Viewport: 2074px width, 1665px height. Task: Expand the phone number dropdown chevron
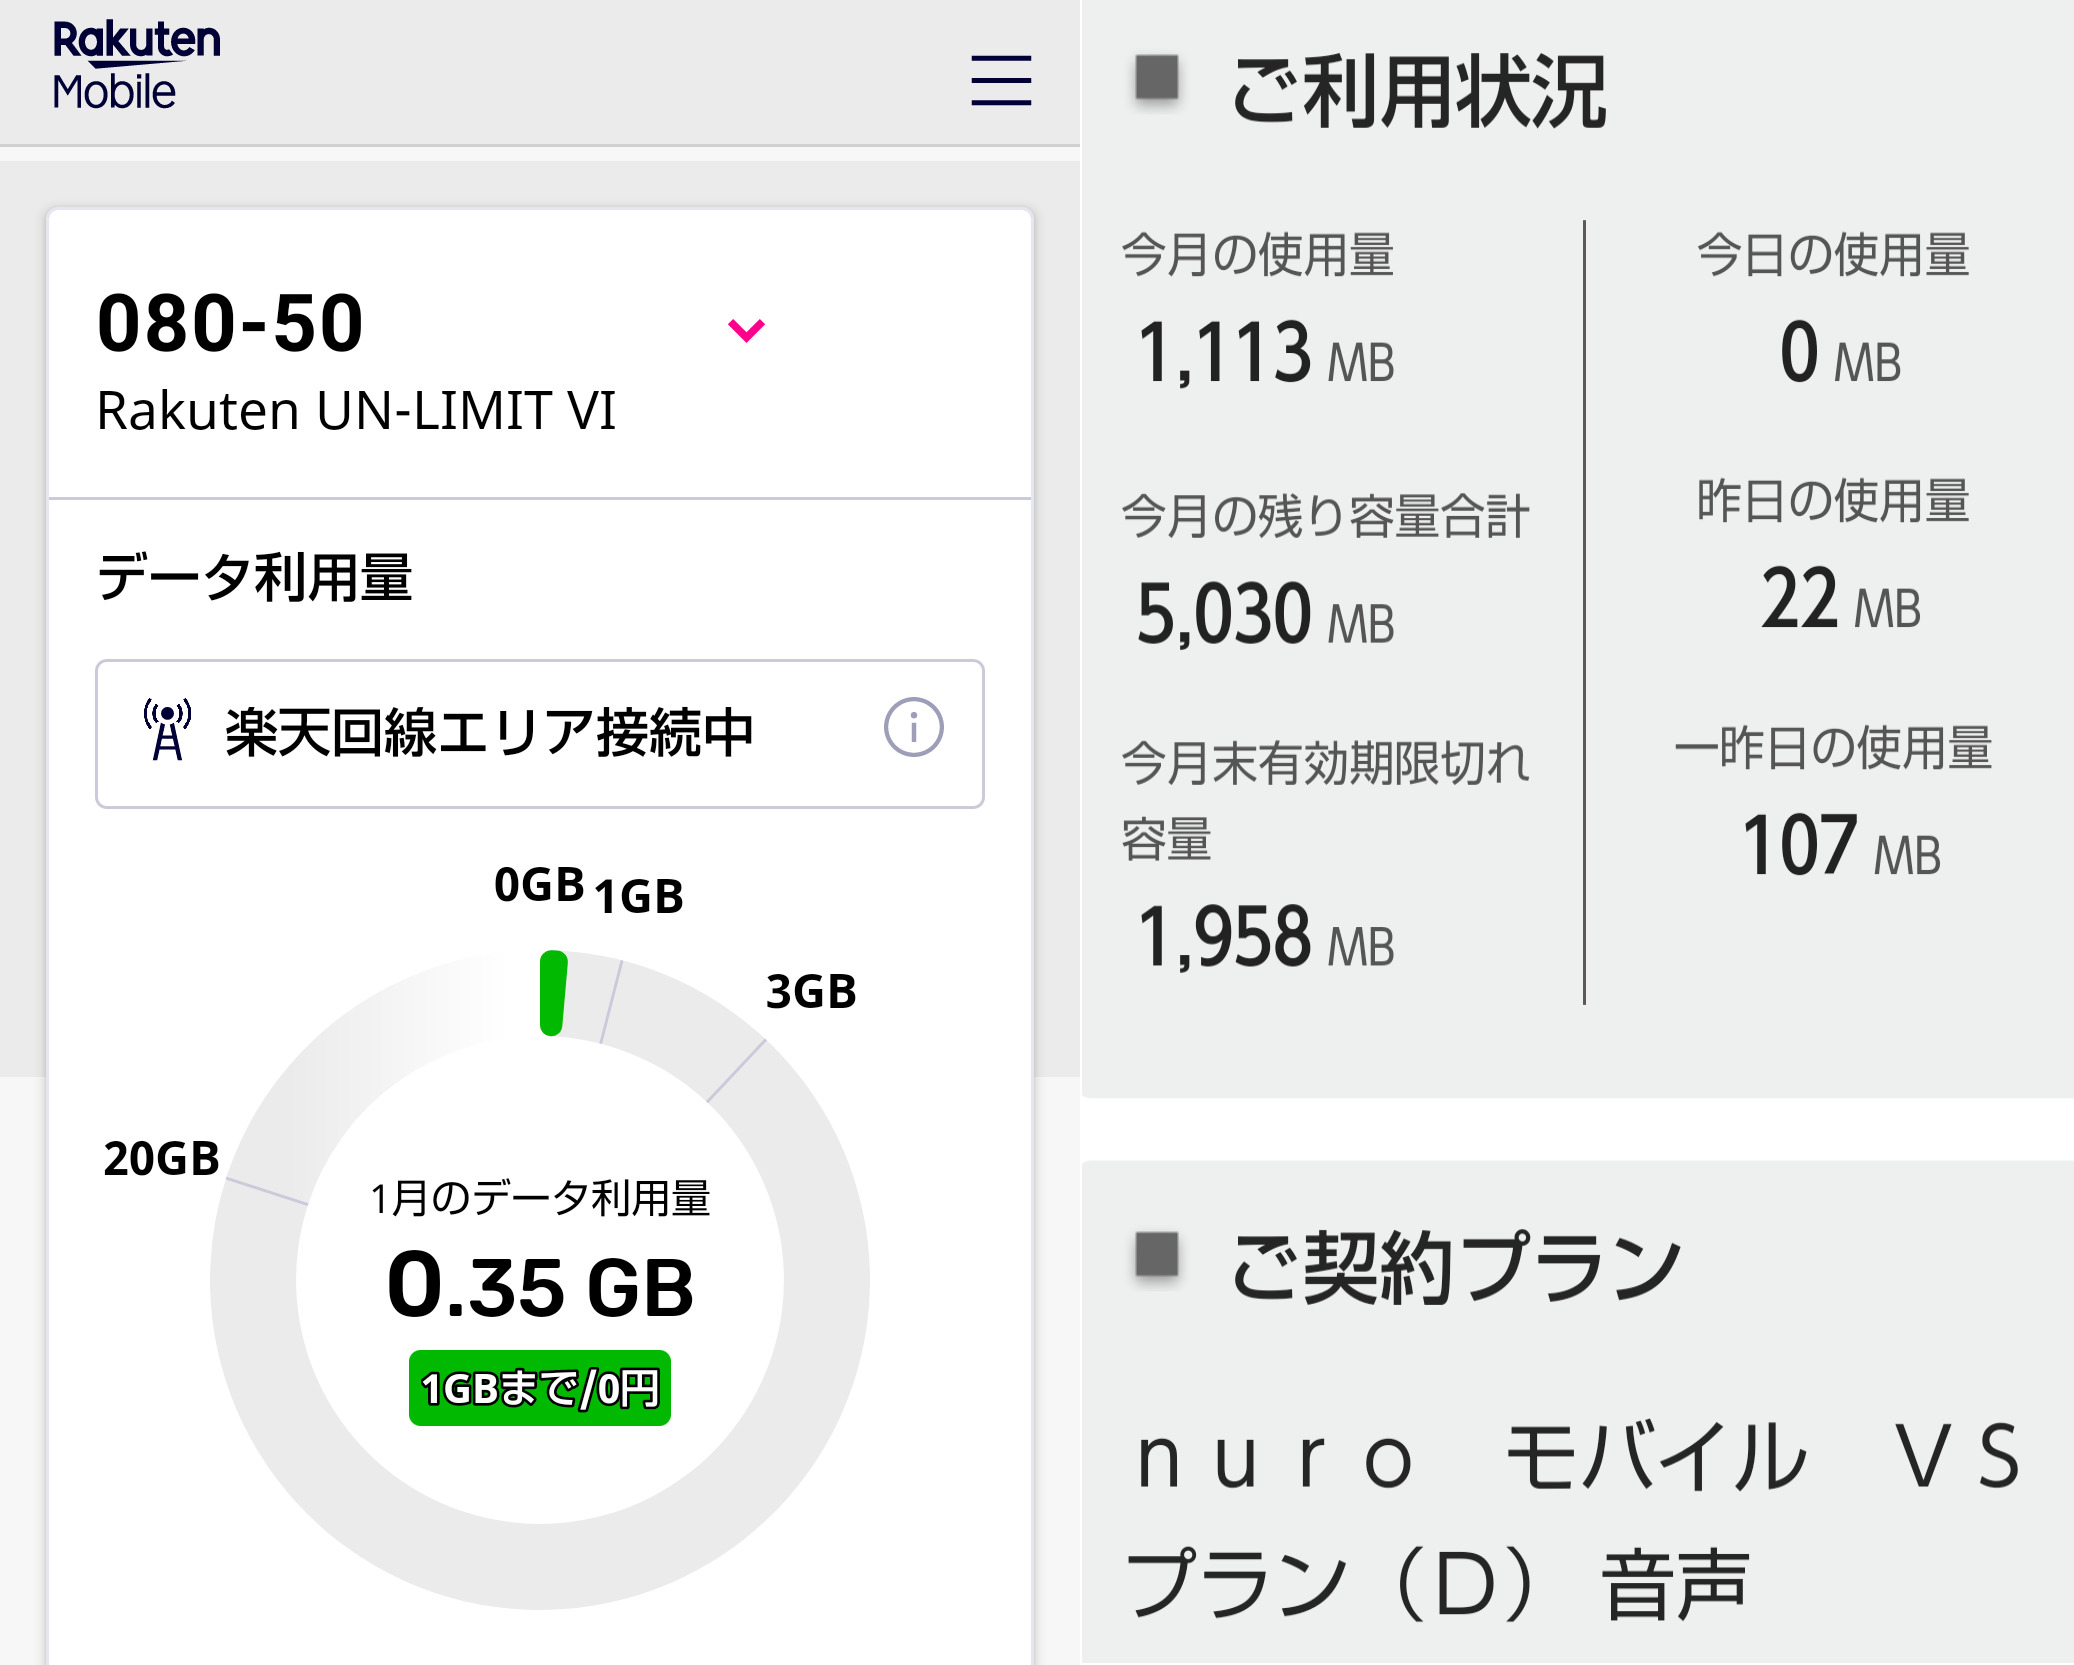coord(746,330)
